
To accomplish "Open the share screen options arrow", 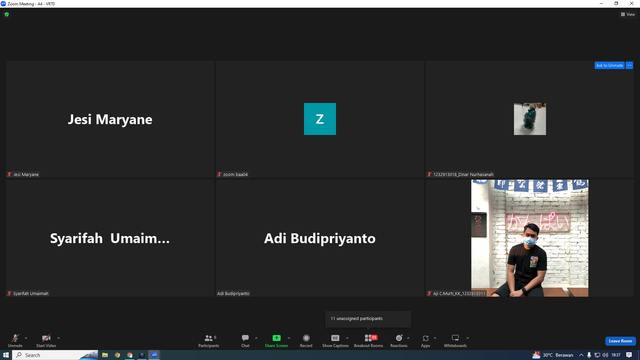I will [x=289, y=338].
